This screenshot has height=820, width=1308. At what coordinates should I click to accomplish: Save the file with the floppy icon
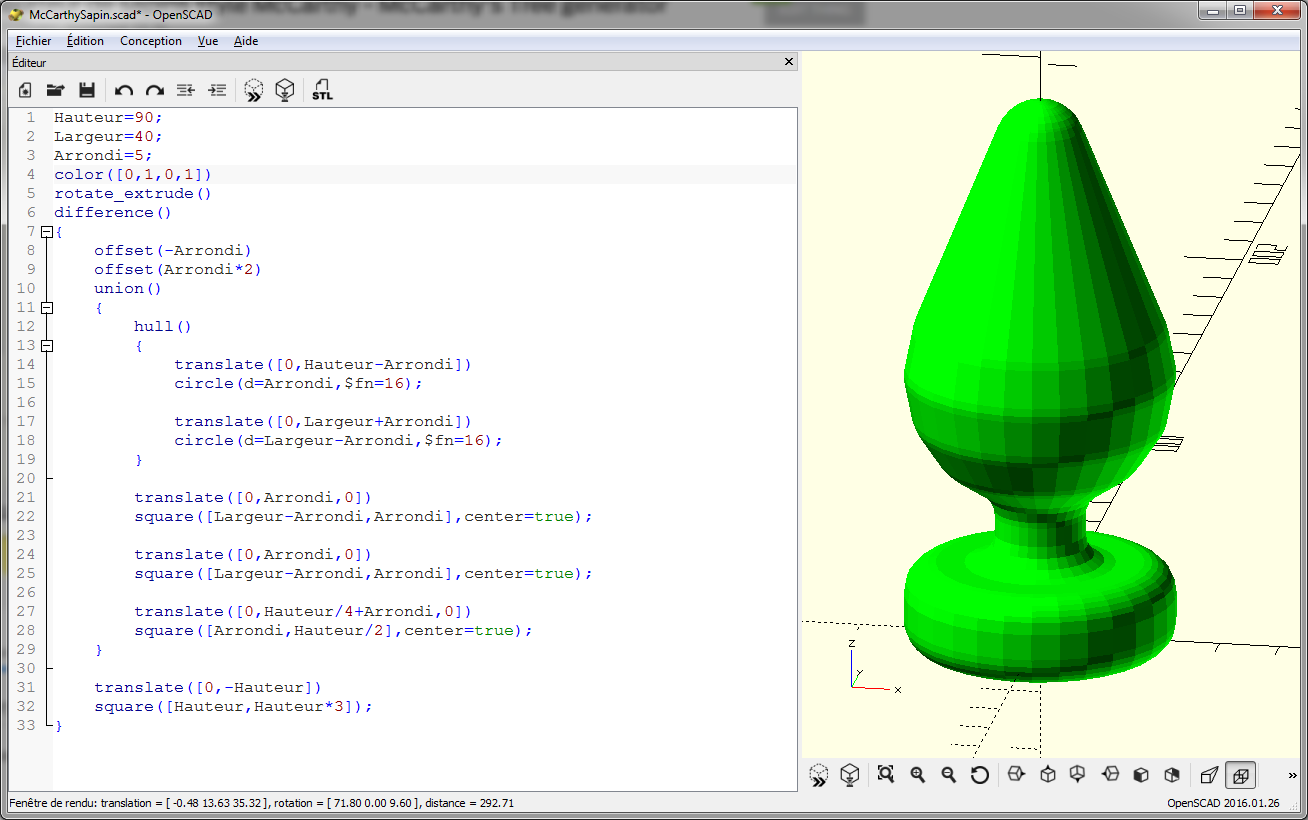click(87, 90)
